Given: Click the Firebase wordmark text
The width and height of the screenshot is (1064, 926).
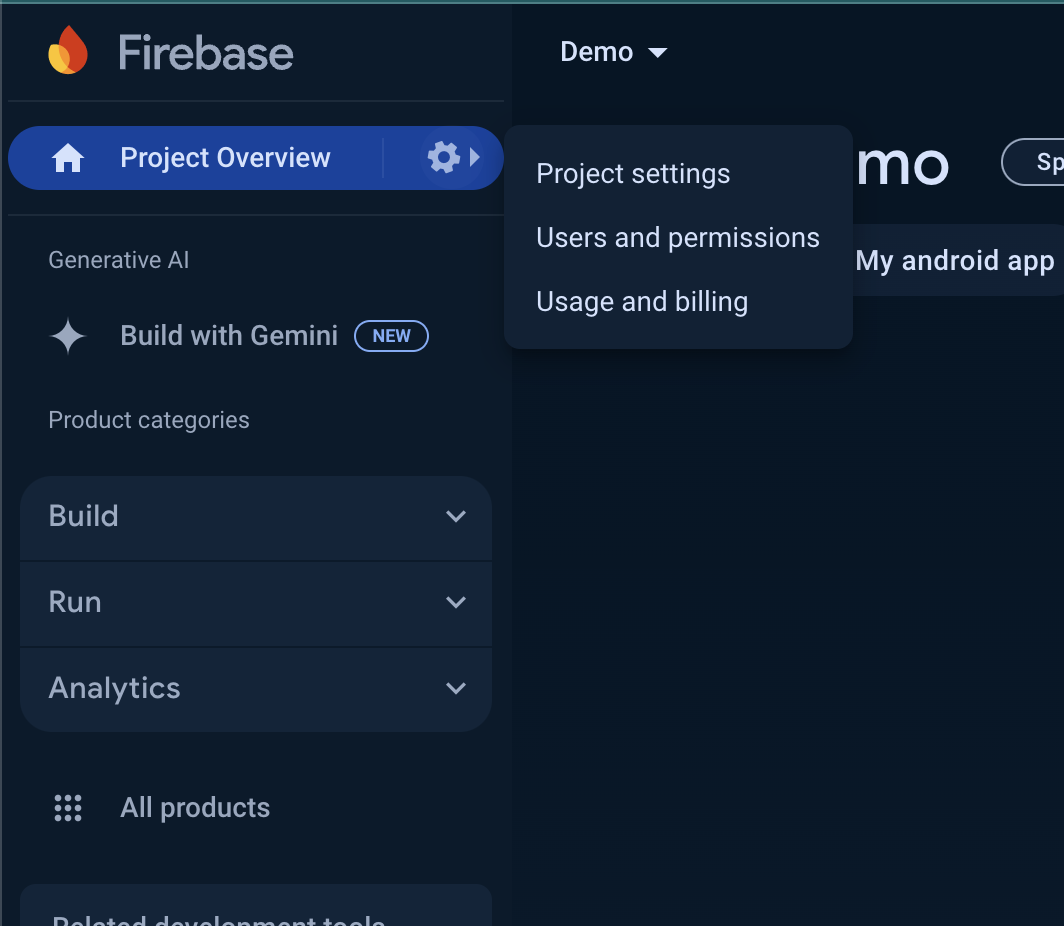Looking at the screenshot, I should pyautogui.click(x=206, y=52).
